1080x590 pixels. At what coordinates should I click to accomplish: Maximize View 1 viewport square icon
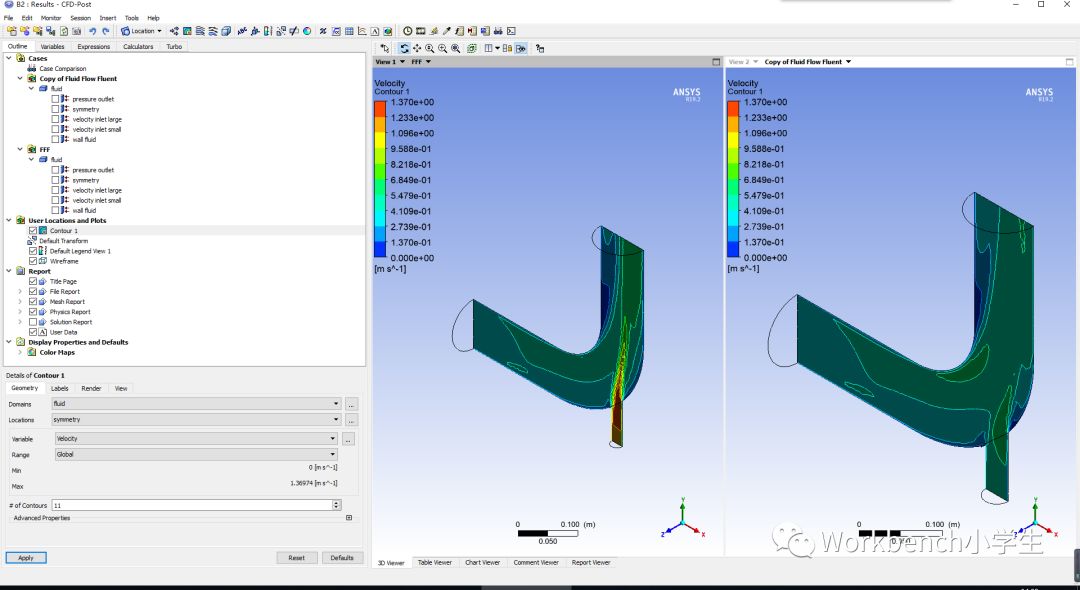pos(716,62)
